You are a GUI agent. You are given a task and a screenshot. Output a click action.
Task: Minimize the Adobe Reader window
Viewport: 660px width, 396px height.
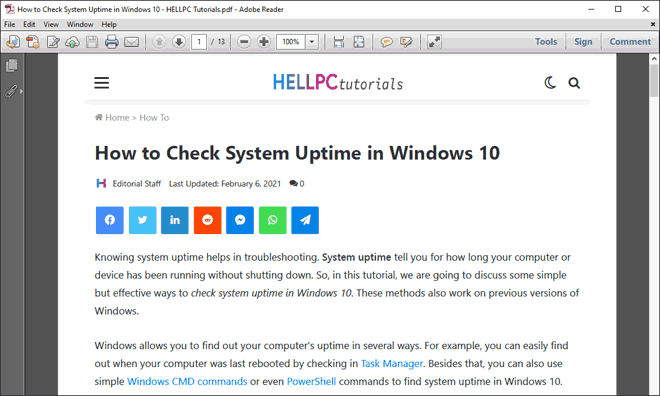[x=591, y=9]
